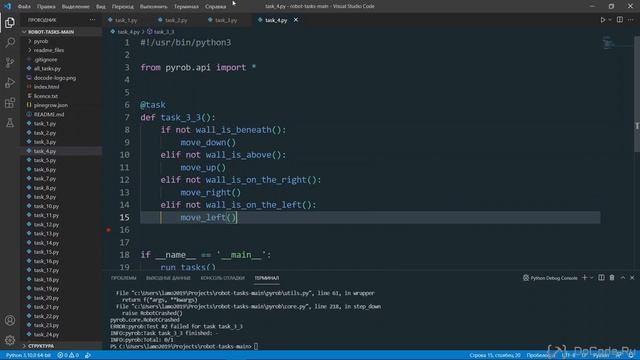Open task_5.py in explorer

[x=45, y=160]
